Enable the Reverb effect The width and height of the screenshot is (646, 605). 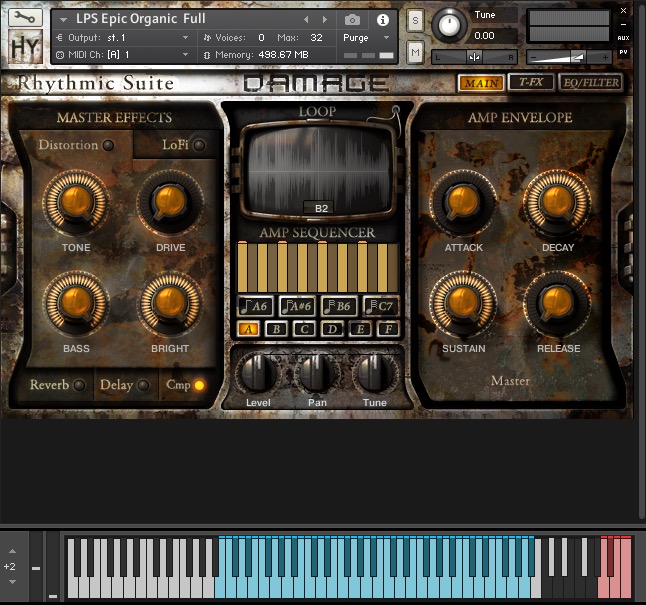pyautogui.click(x=79, y=385)
